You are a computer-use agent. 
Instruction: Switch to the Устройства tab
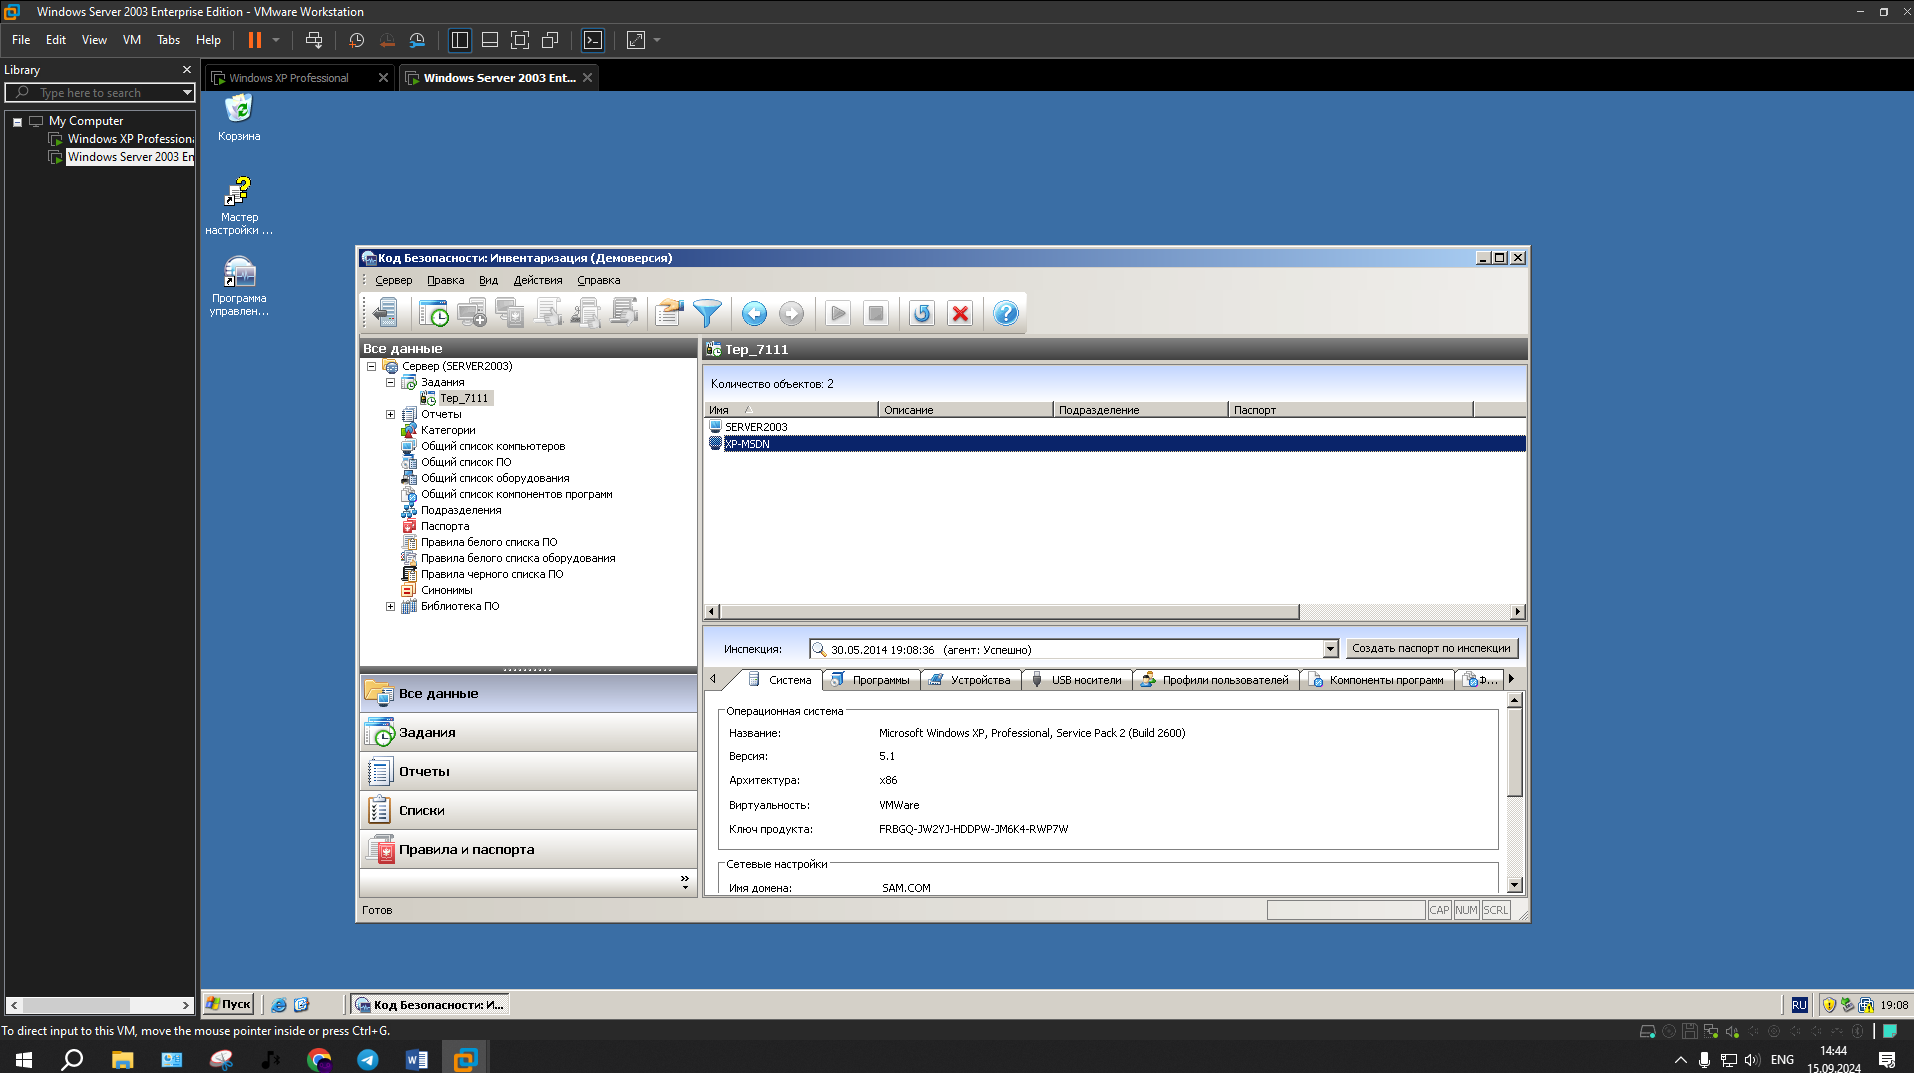click(x=970, y=680)
